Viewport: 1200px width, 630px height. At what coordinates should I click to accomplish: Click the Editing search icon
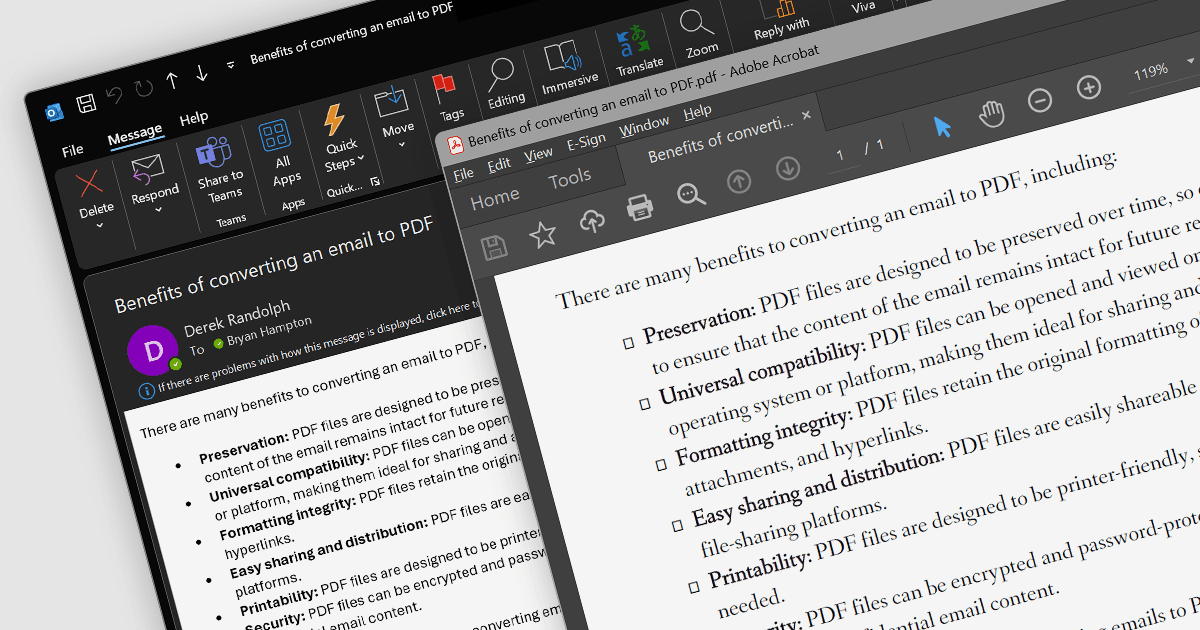(x=499, y=73)
